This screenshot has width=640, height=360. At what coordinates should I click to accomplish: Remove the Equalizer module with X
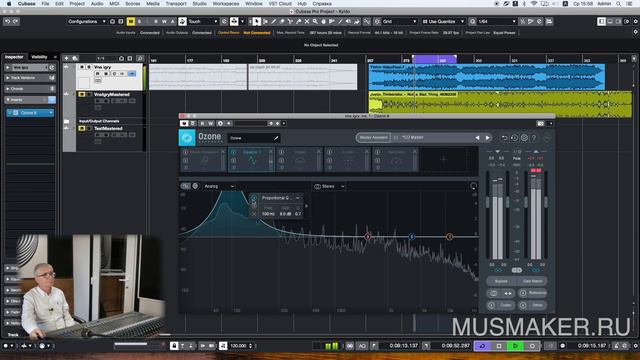pyautogui.click(x=271, y=151)
